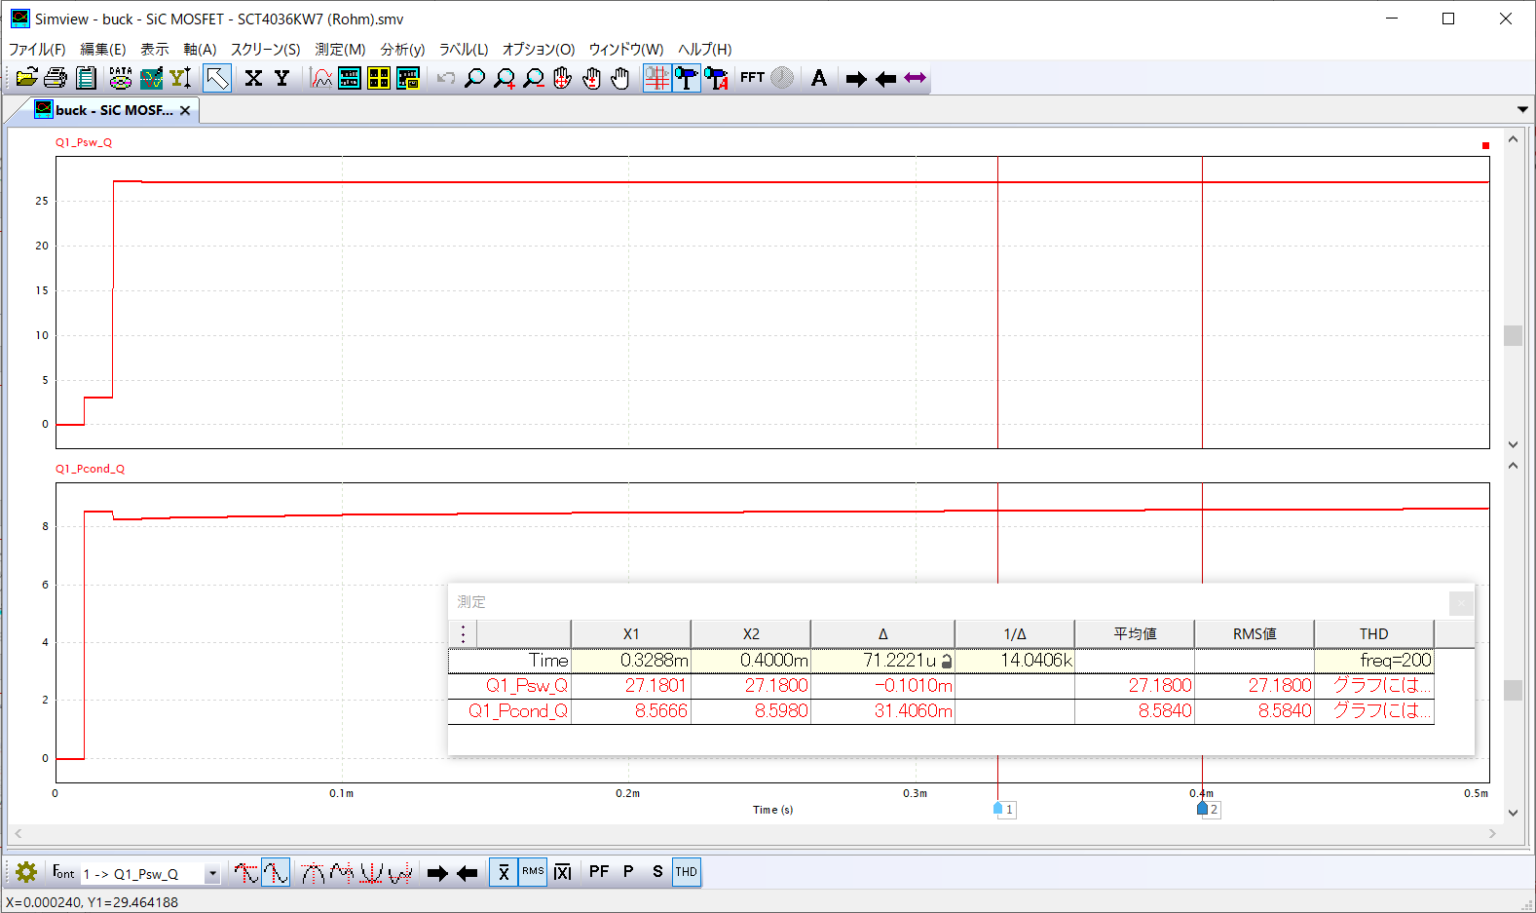Open the 測定(M) menu
1536x913 pixels.
point(340,49)
